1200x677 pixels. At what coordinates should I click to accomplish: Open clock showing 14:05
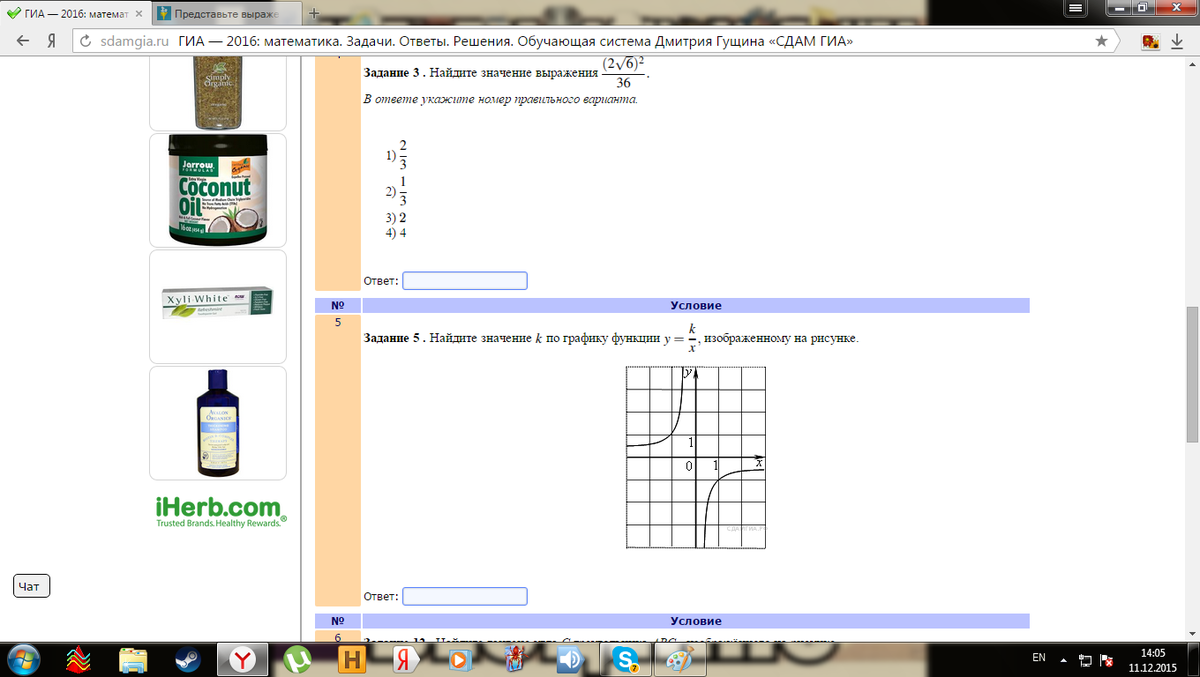[1153, 659]
